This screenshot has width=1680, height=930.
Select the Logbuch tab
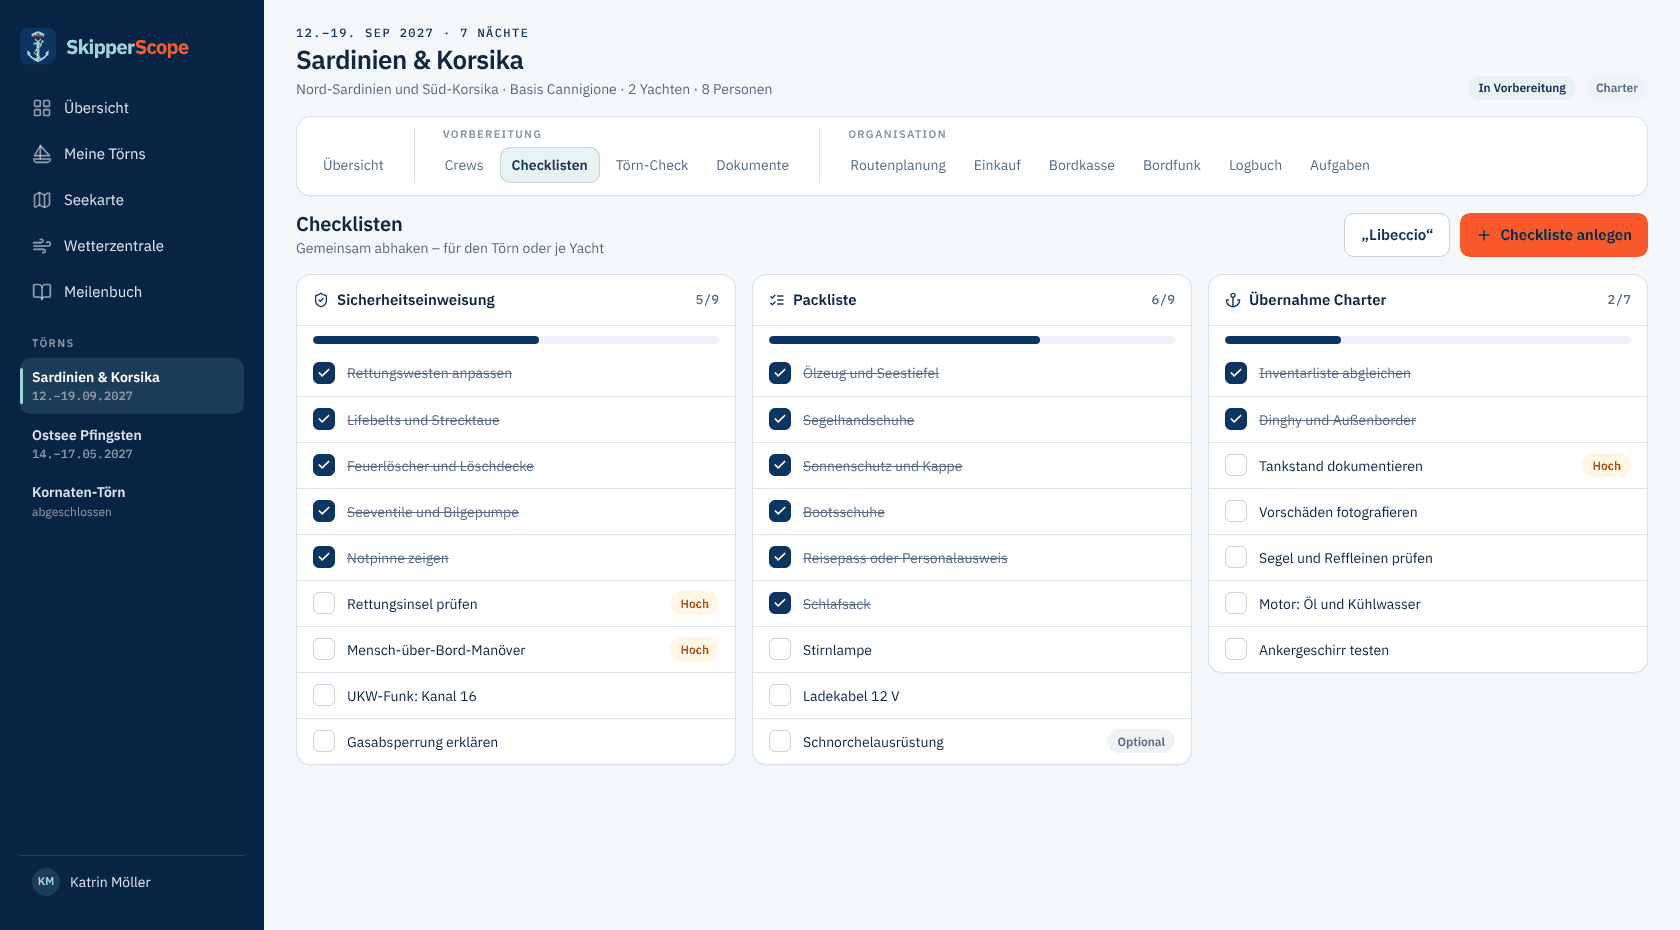(x=1255, y=165)
